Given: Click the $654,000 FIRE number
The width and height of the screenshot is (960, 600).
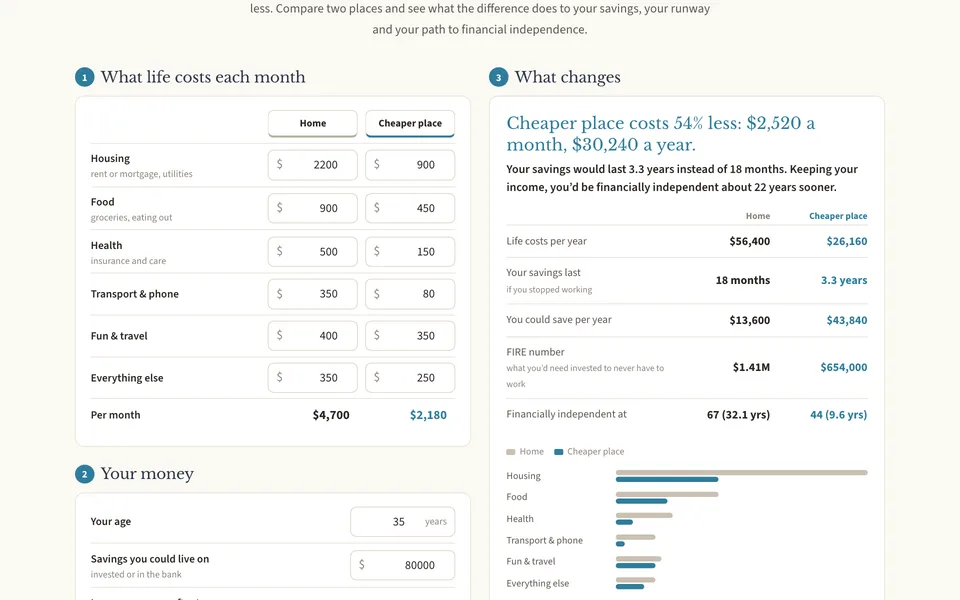Looking at the screenshot, I should (x=844, y=367).
